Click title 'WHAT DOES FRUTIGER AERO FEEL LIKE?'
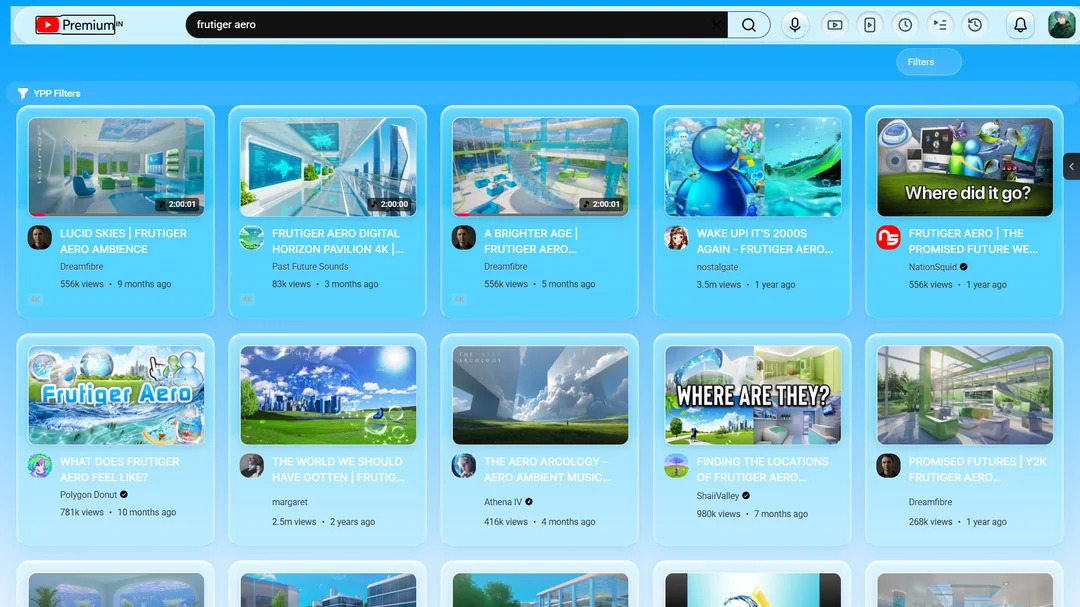The width and height of the screenshot is (1080, 607). click(120, 469)
